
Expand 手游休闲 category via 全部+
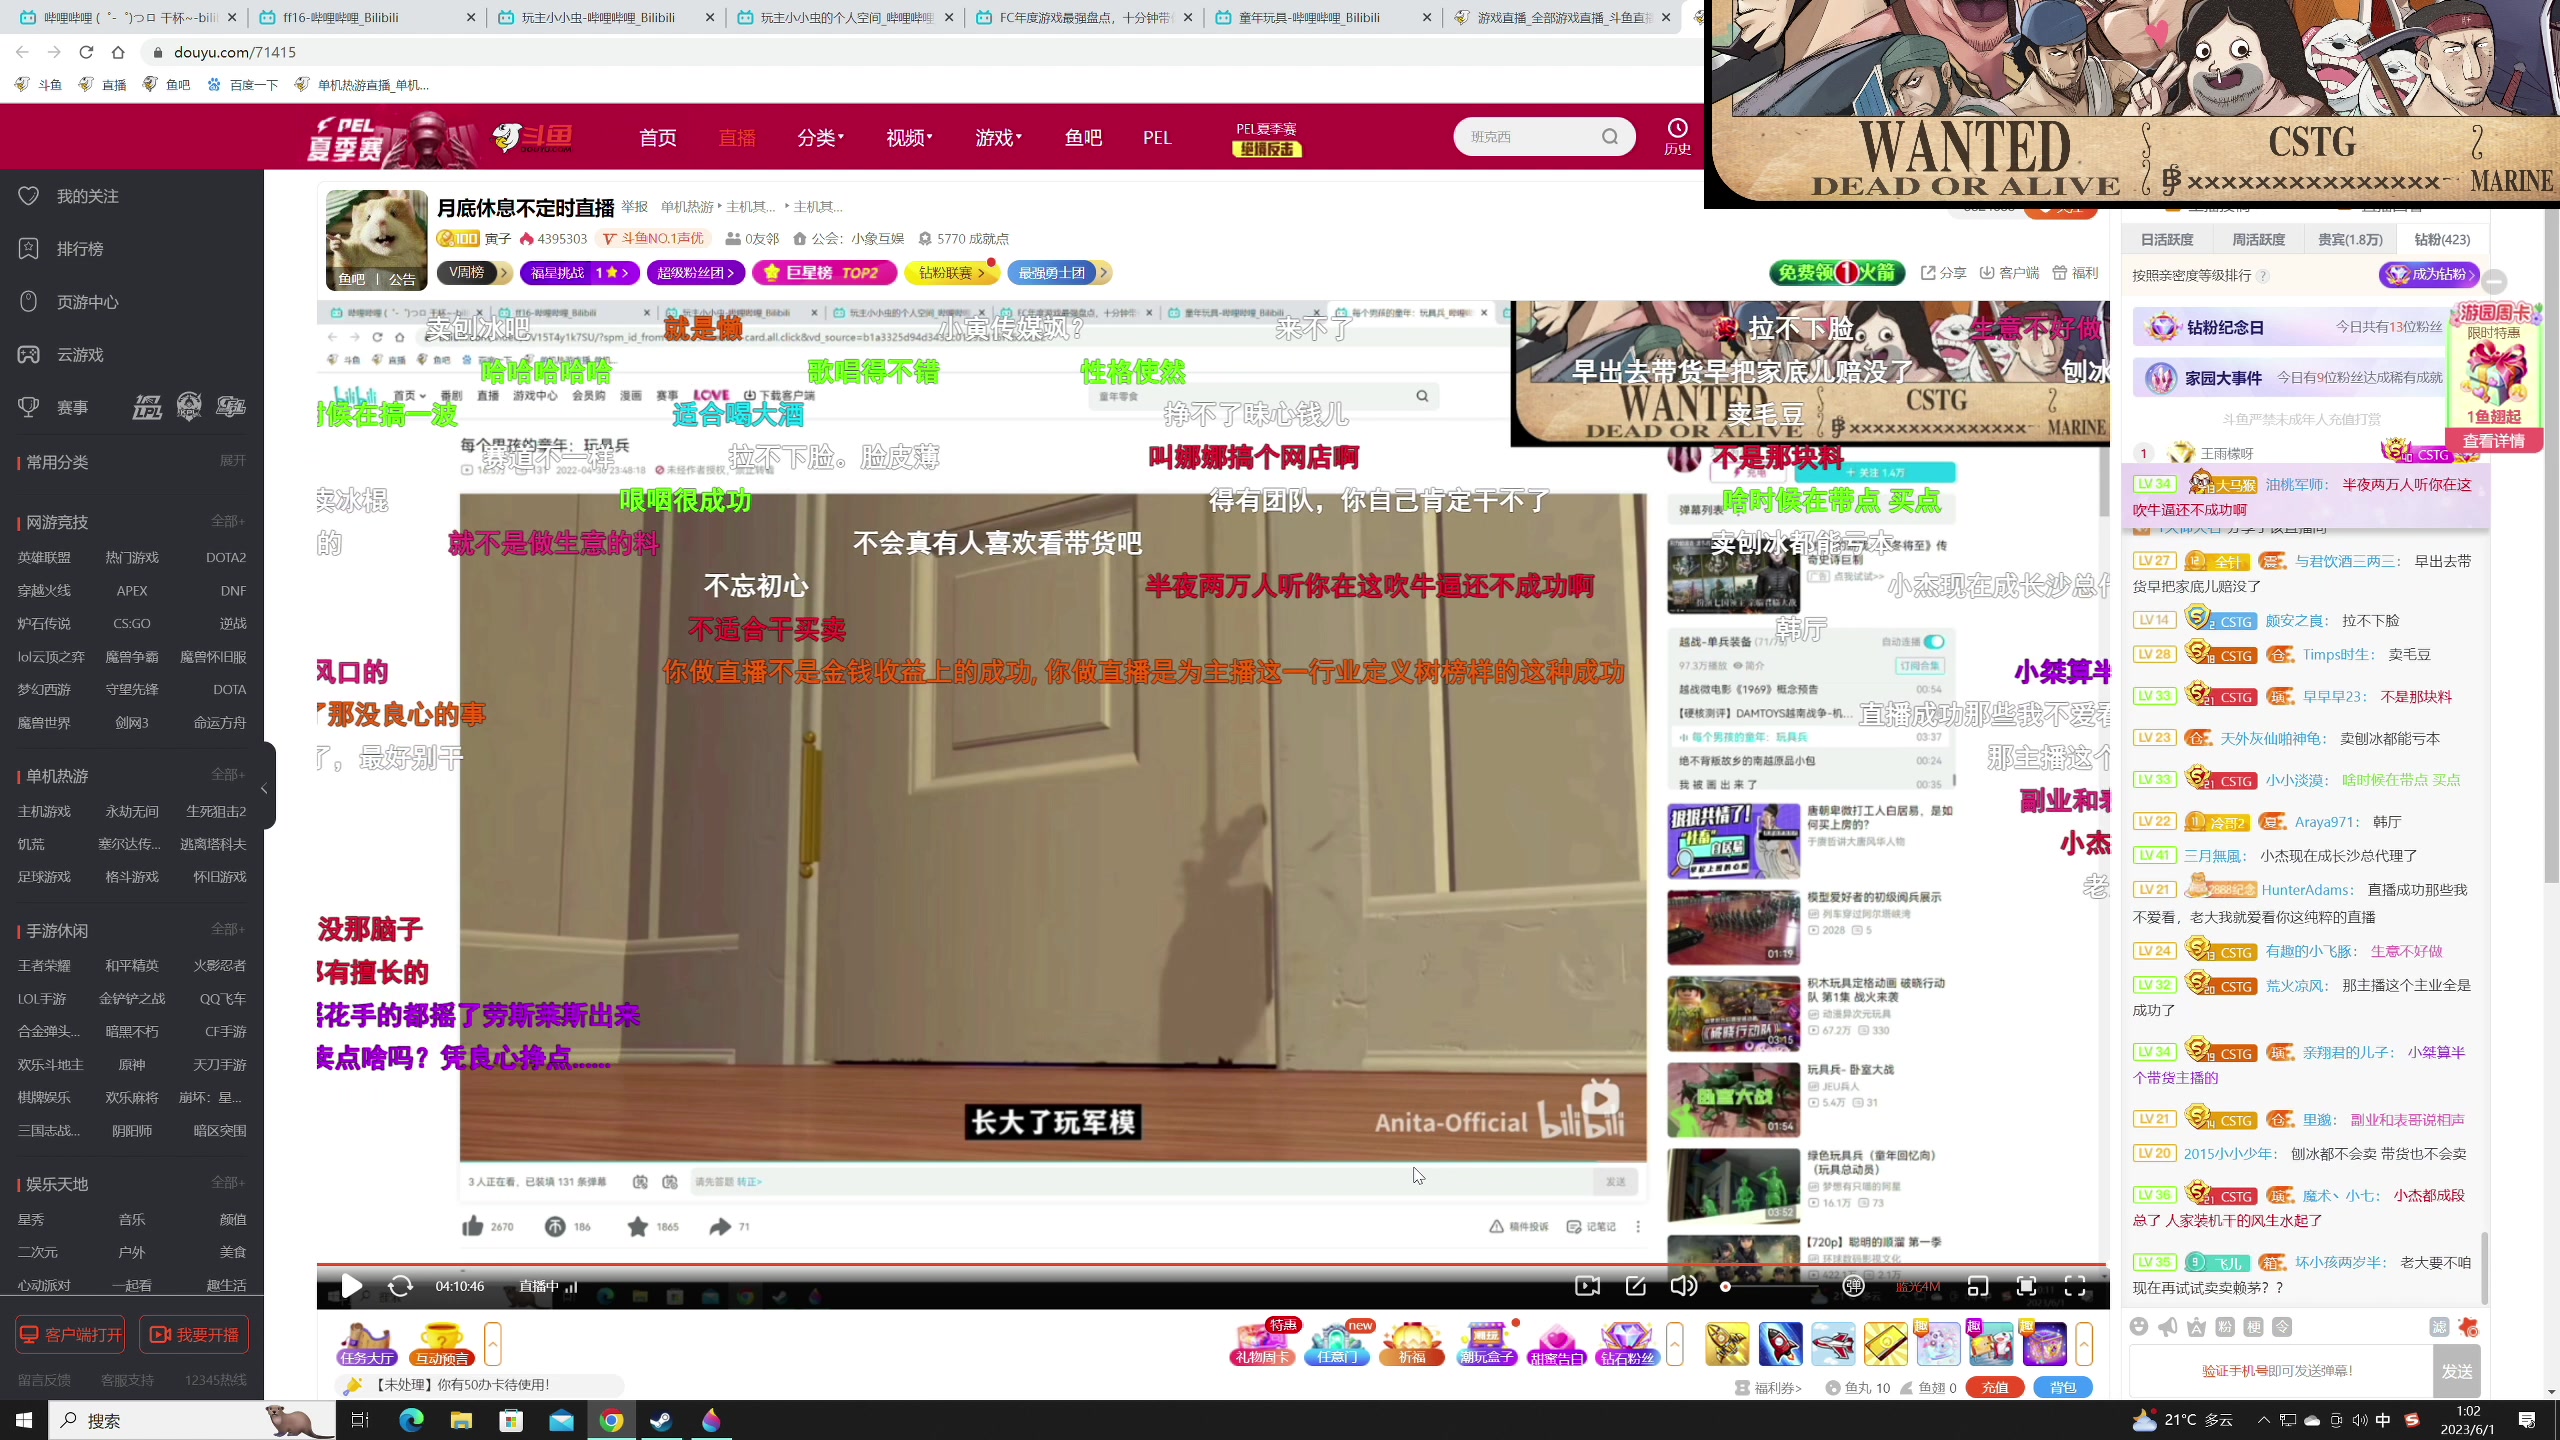(228, 930)
